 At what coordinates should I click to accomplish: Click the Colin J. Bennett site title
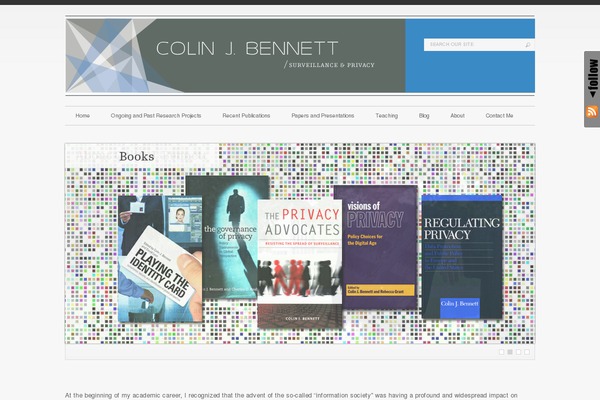(247, 49)
